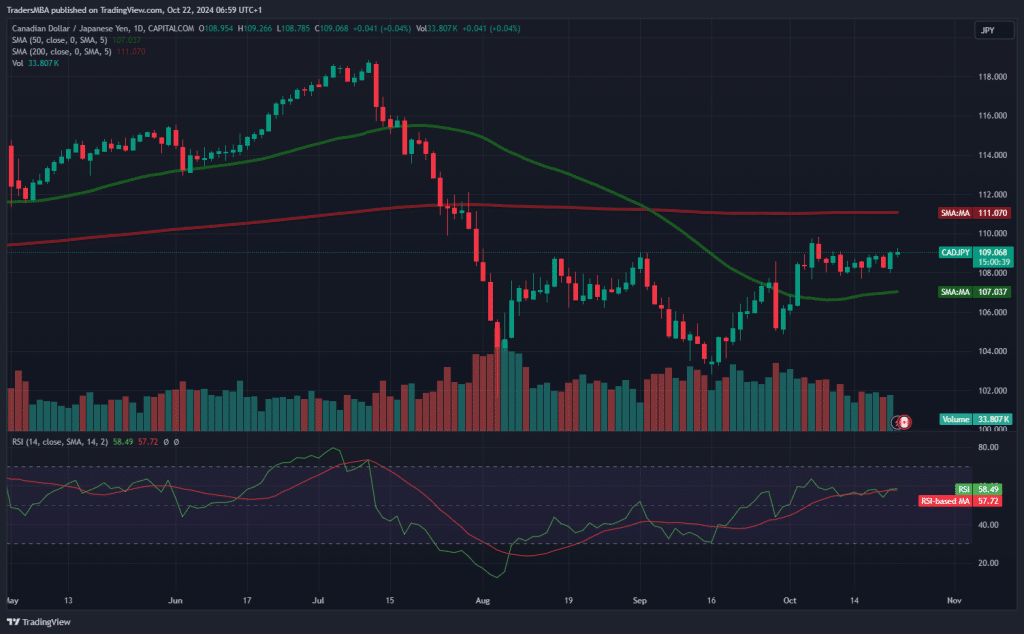Viewport: 1024px width, 634px height.
Task: Click the JPY currency button
Action: tap(987, 31)
